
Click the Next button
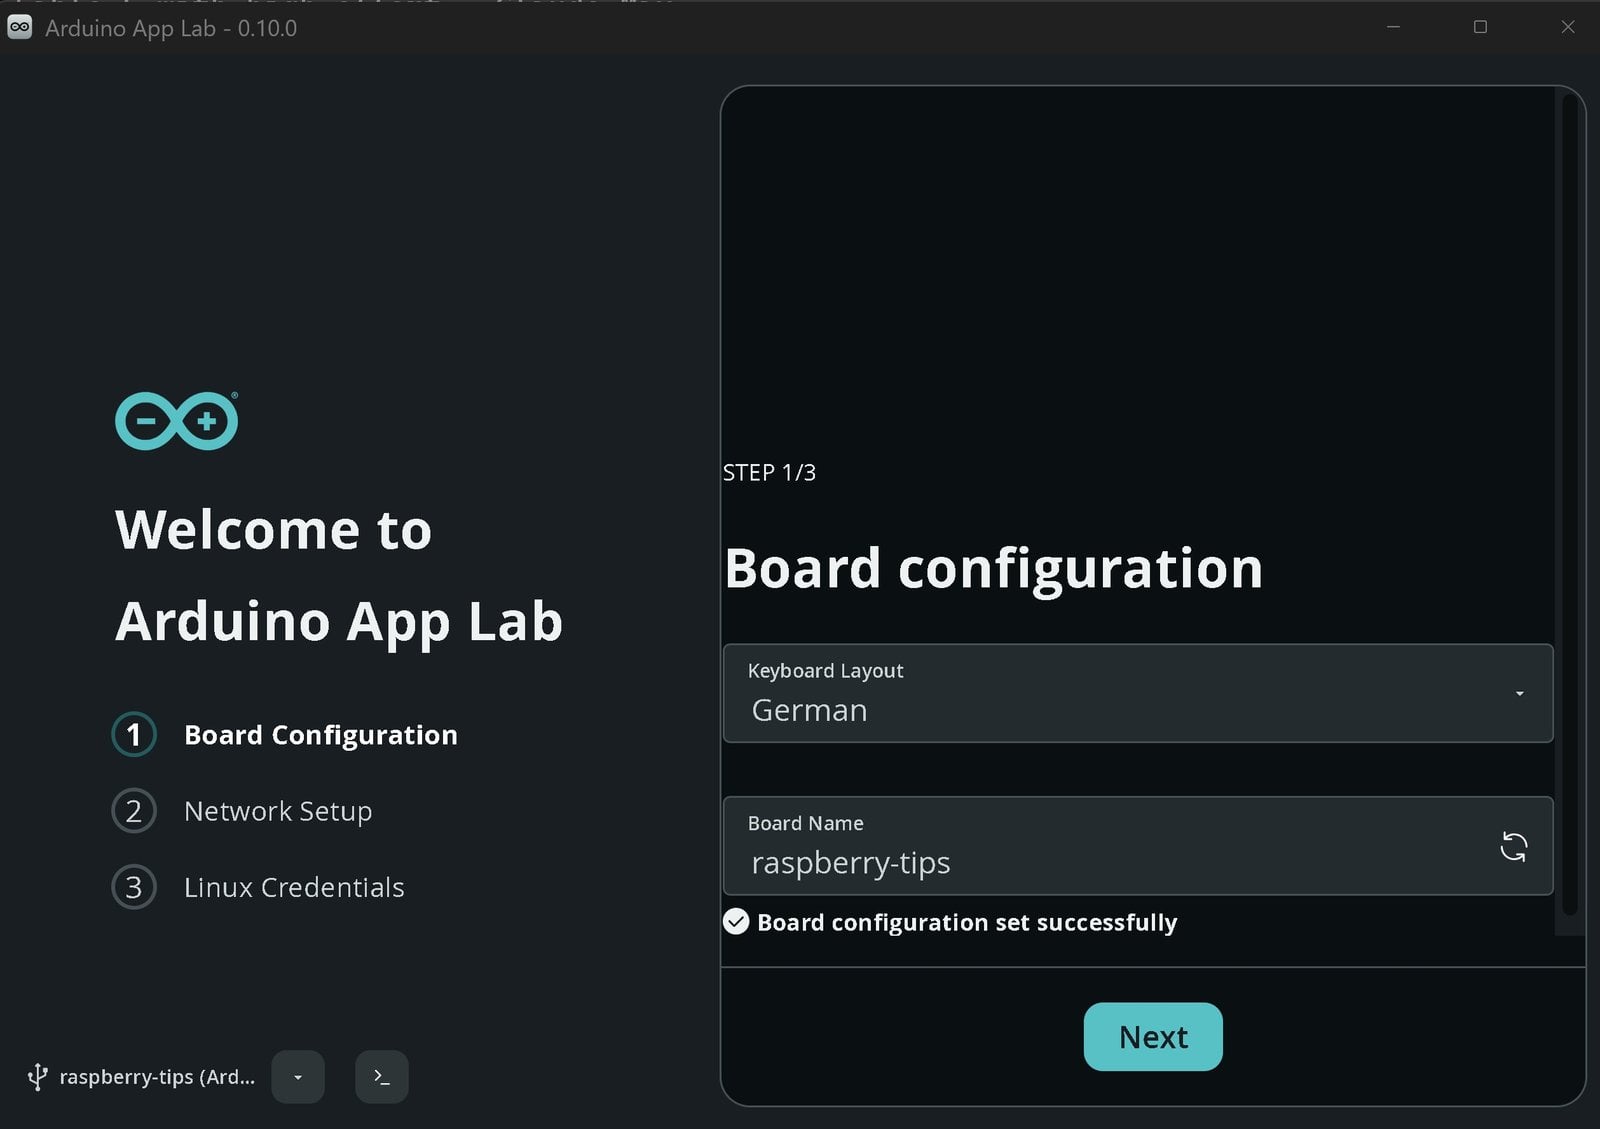tap(1153, 1037)
